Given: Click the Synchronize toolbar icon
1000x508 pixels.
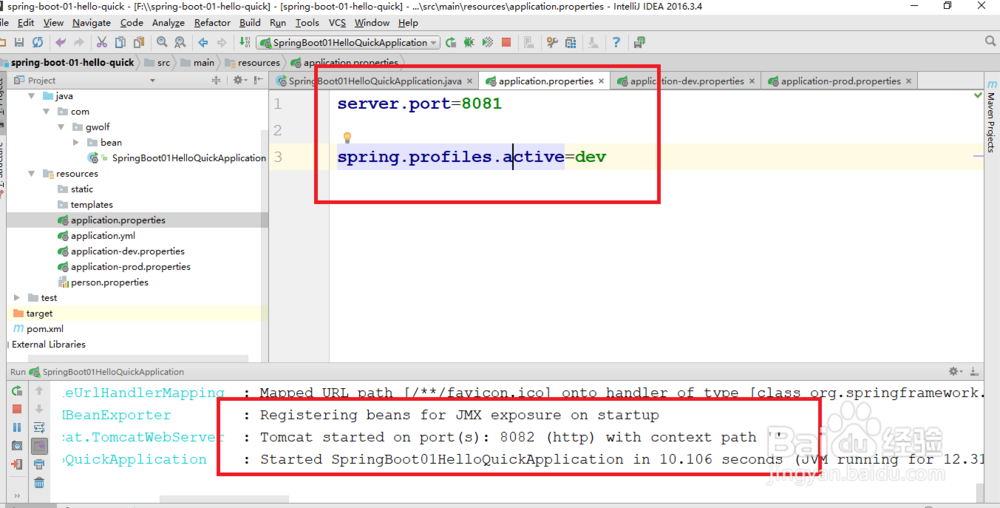Looking at the screenshot, I should (x=38, y=43).
